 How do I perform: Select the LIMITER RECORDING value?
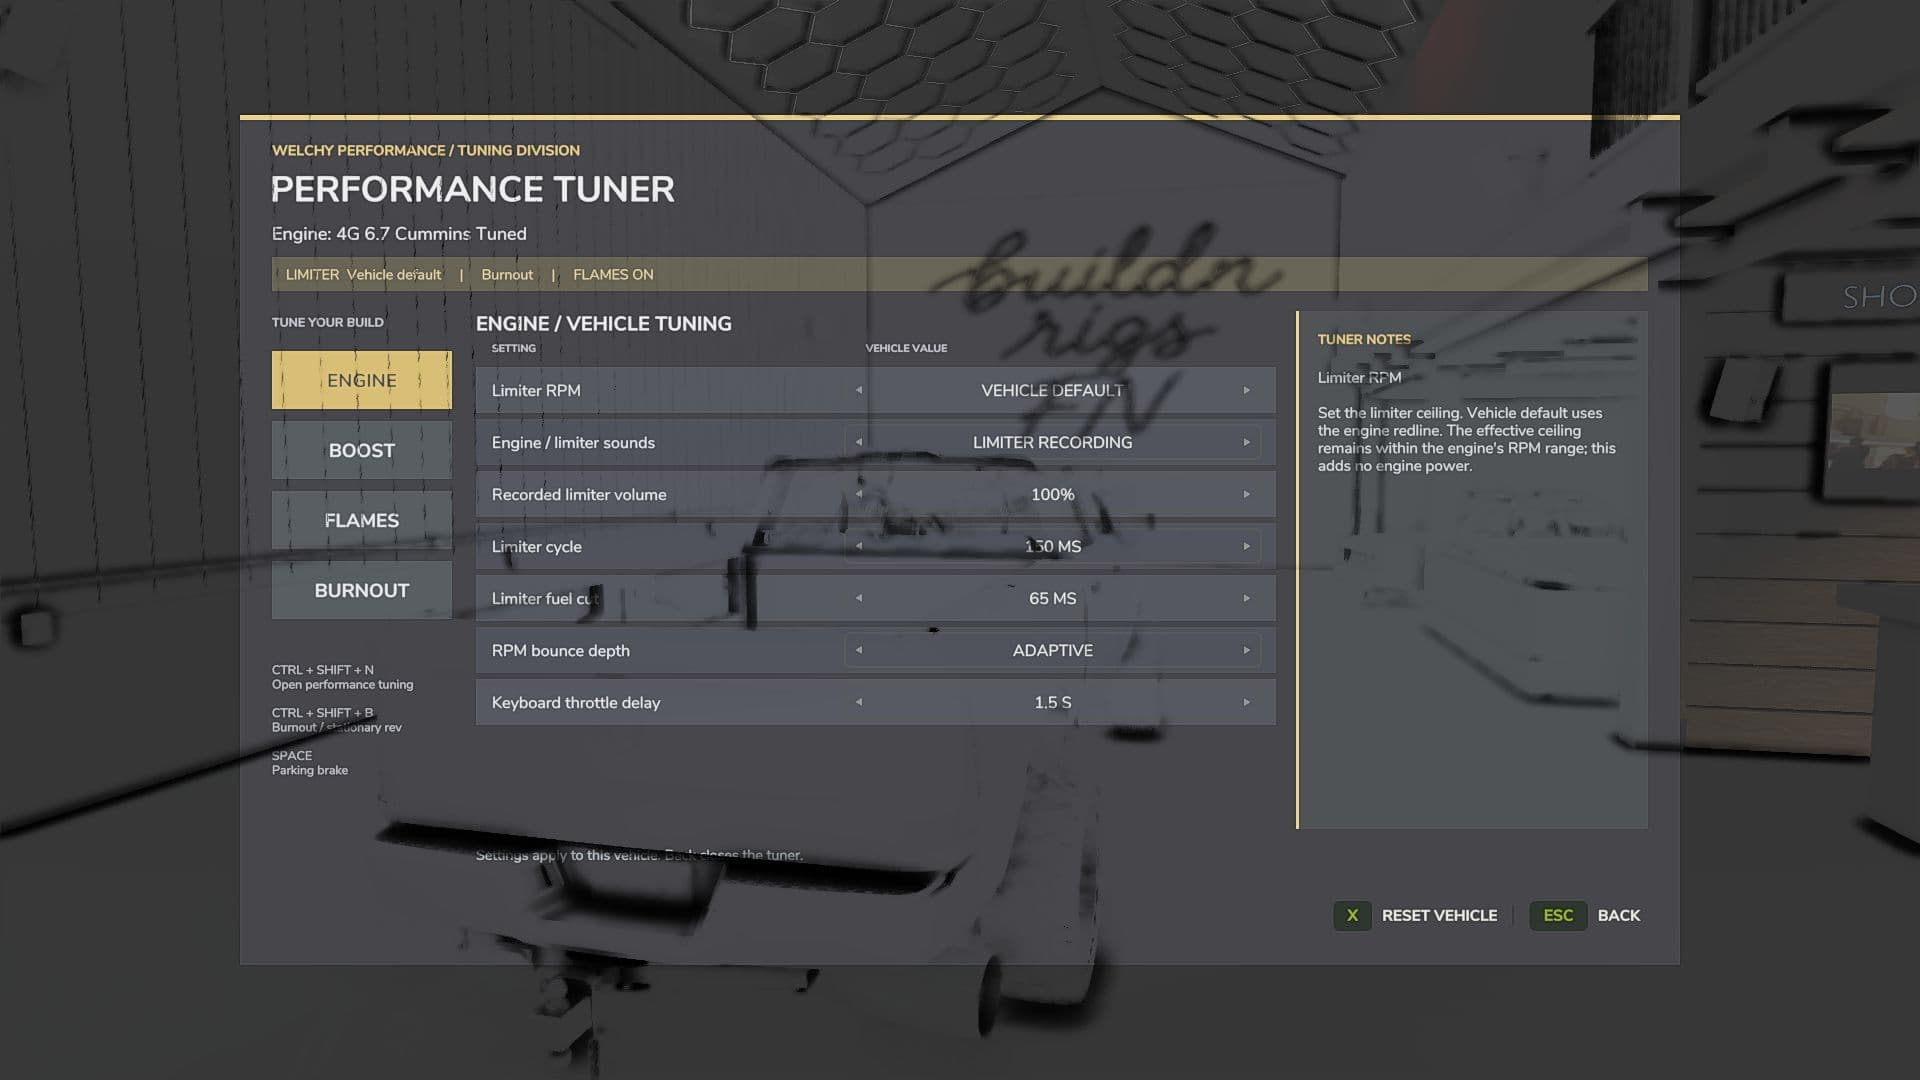pos(1052,442)
